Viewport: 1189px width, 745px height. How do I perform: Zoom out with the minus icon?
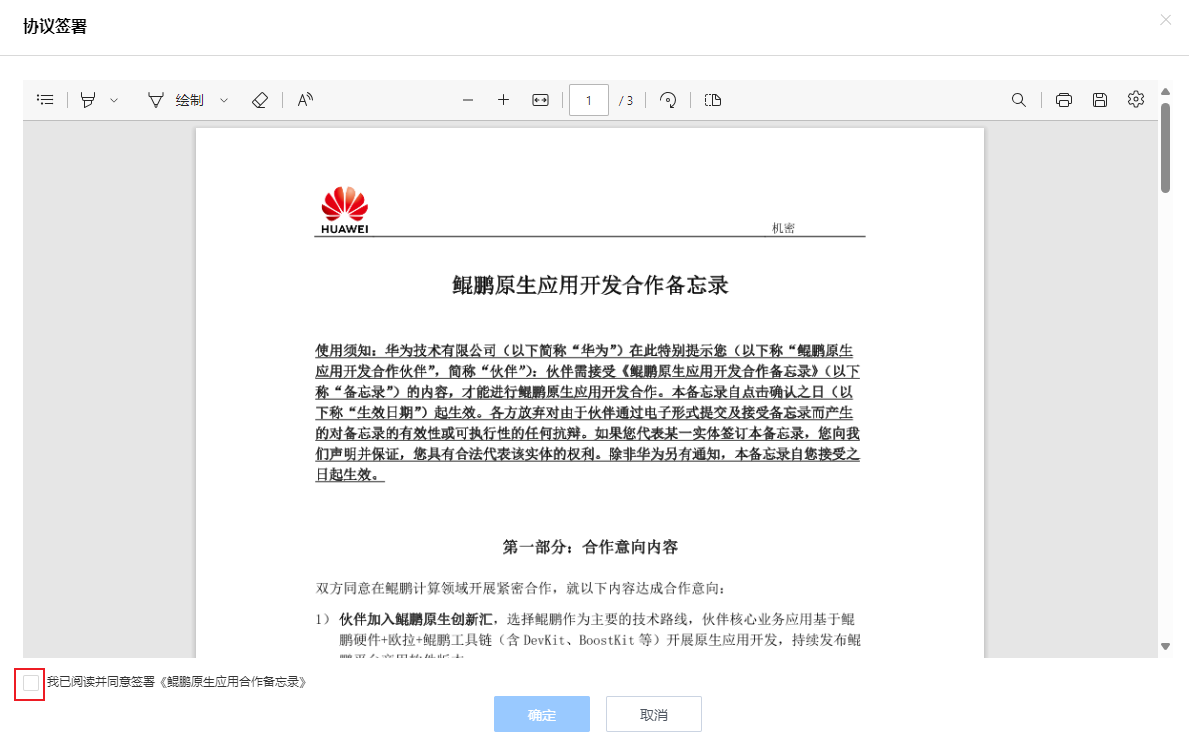468,100
